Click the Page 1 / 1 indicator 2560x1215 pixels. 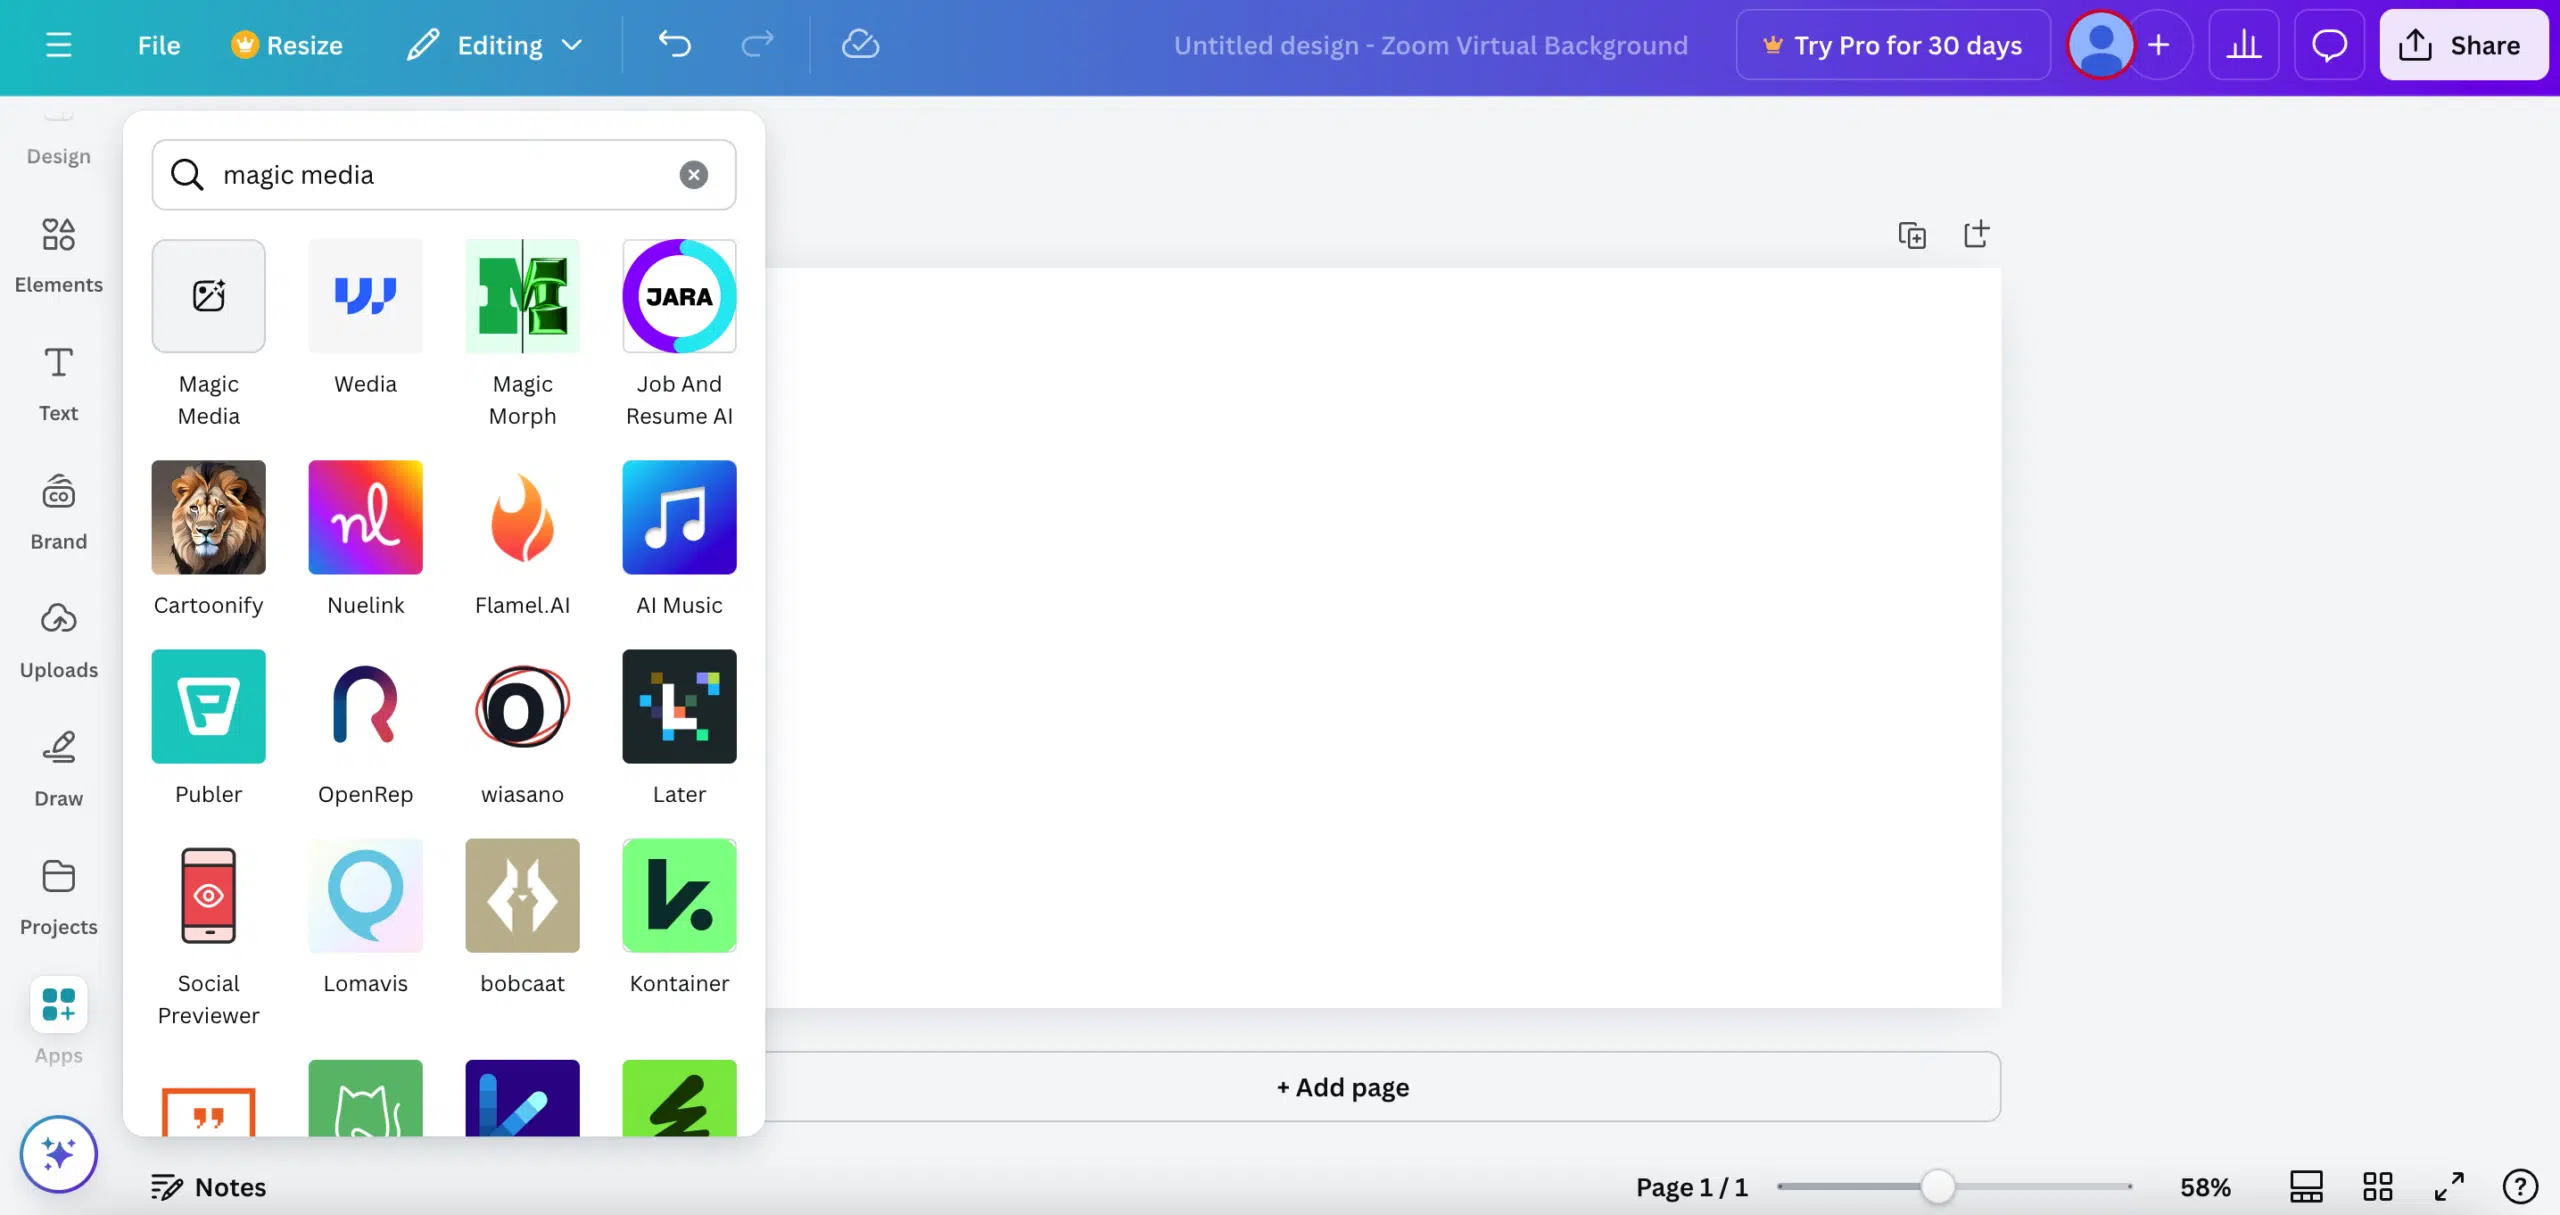pos(1691,1187)
